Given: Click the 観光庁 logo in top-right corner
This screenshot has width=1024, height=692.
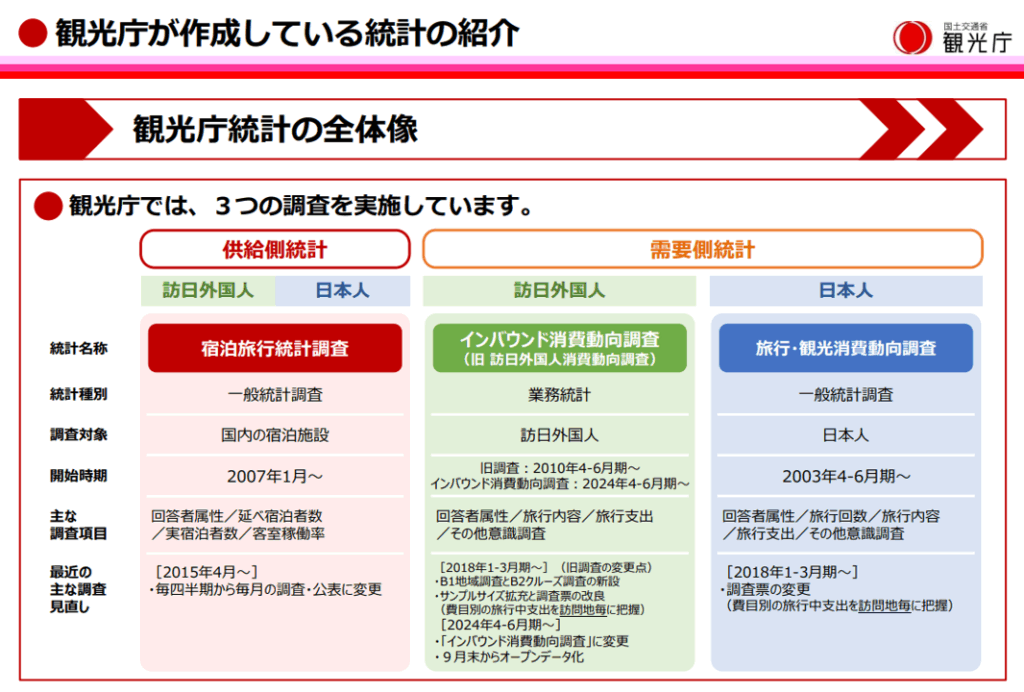Looking at the screenshot, I should (x=951, y=35).
